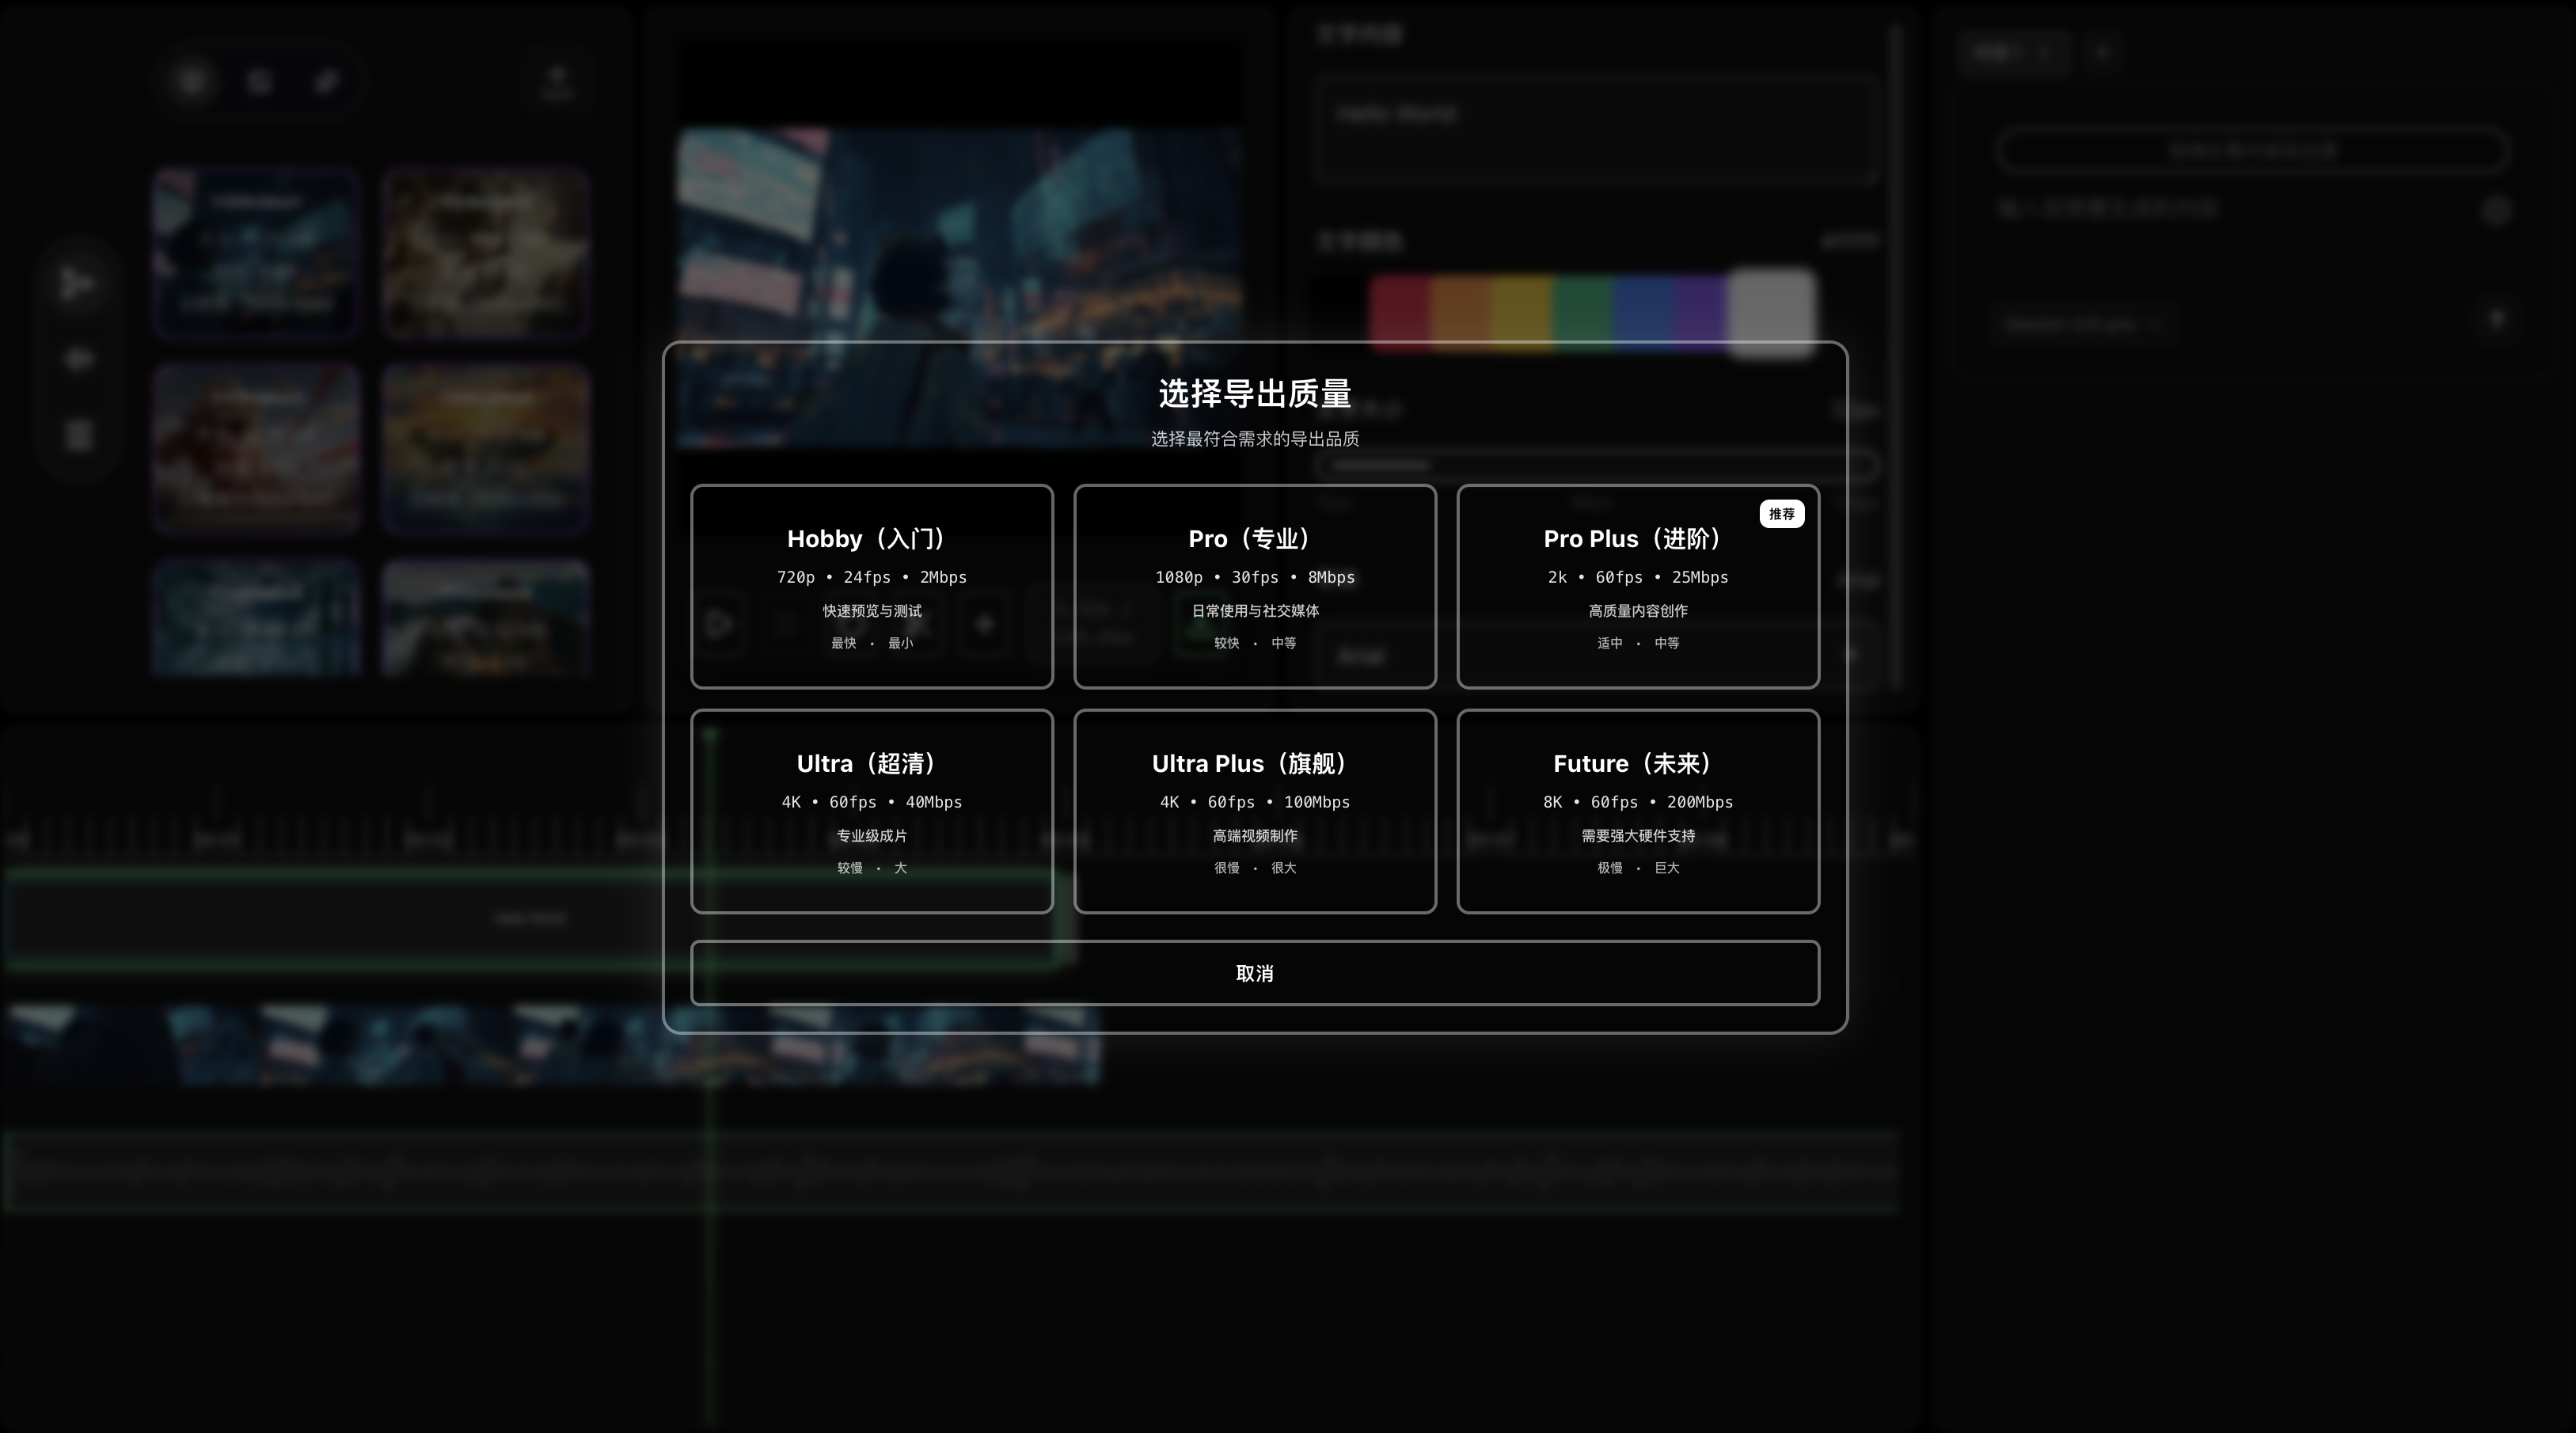2576x1433 pixels.
Task: Click the 推荐 badge on Pro Plus card
Action: 1782,513
